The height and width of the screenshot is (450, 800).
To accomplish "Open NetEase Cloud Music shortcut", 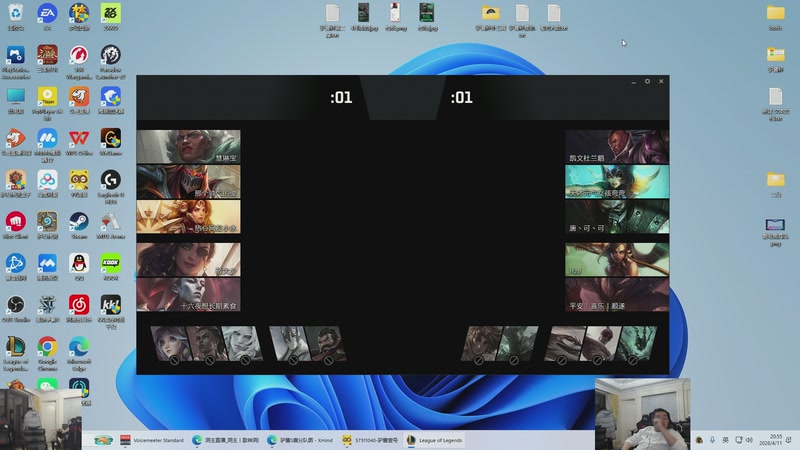I will [x=79, y=306].
